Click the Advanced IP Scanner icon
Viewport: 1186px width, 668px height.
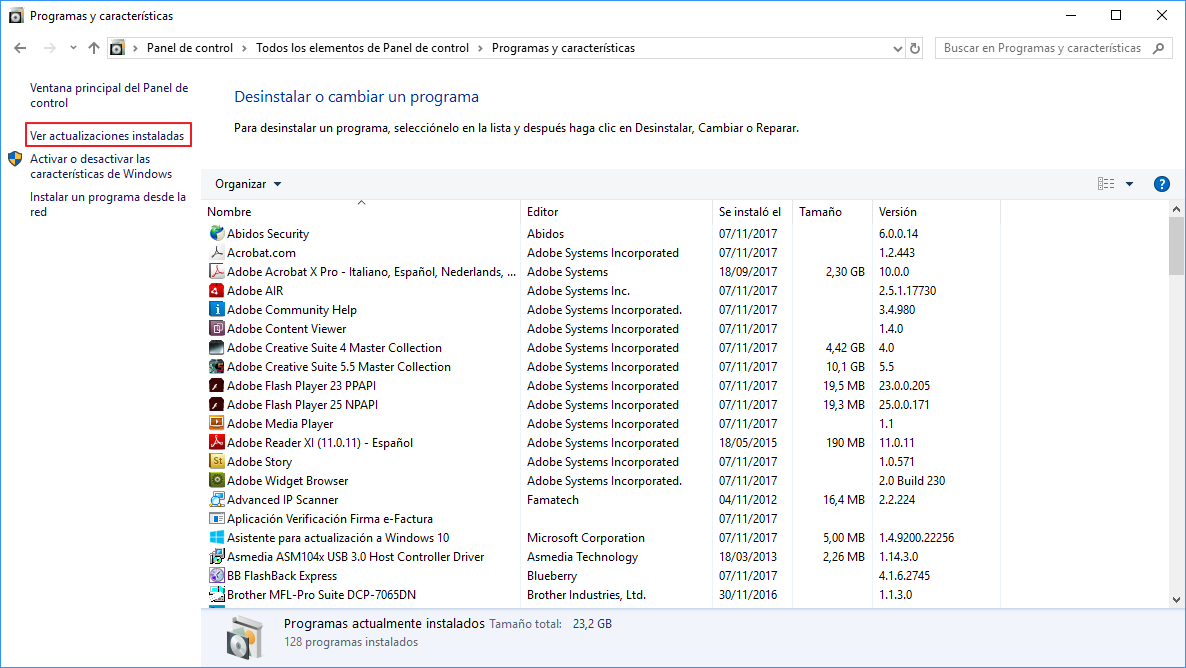pos(216,499)
